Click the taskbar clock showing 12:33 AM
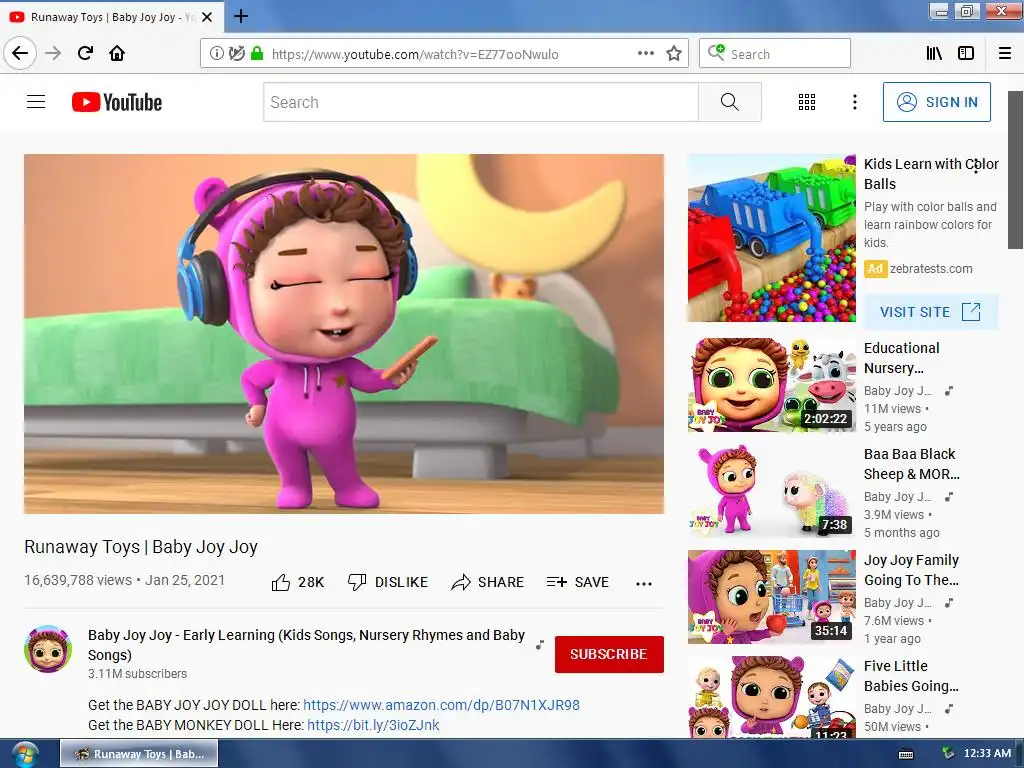This screenshot has height=768, width=1024. coord(987,754)
